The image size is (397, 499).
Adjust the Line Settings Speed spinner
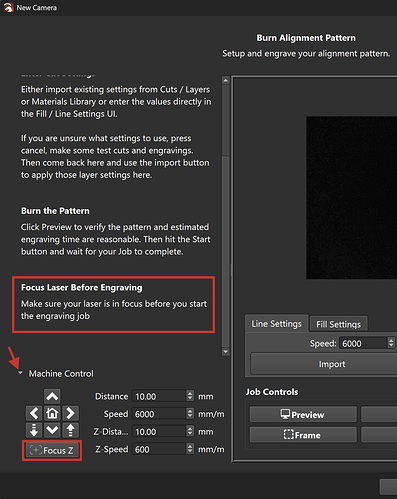[x=391, y=343]
